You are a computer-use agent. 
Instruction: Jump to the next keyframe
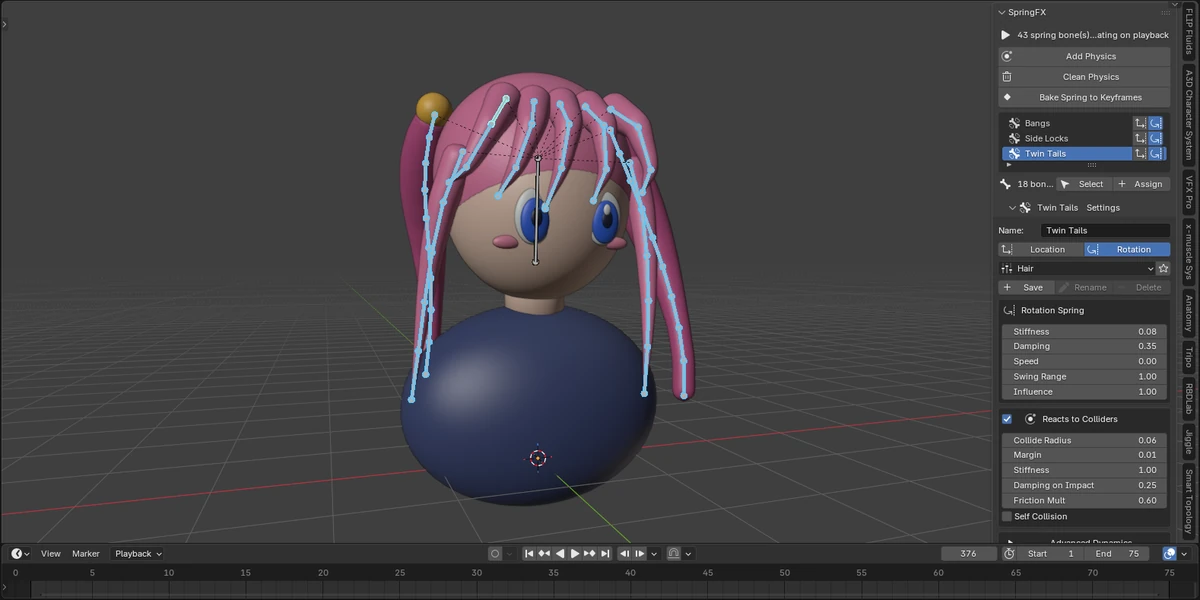coord(590,553)
